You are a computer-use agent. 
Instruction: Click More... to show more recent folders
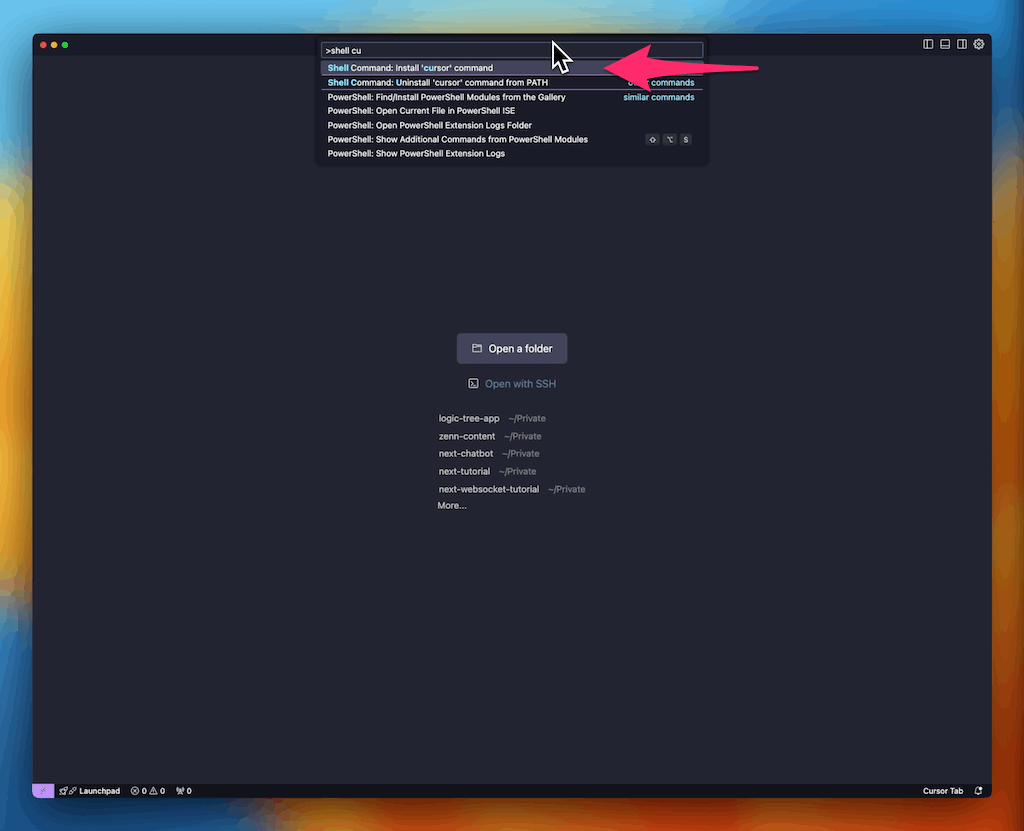[452, 506]
